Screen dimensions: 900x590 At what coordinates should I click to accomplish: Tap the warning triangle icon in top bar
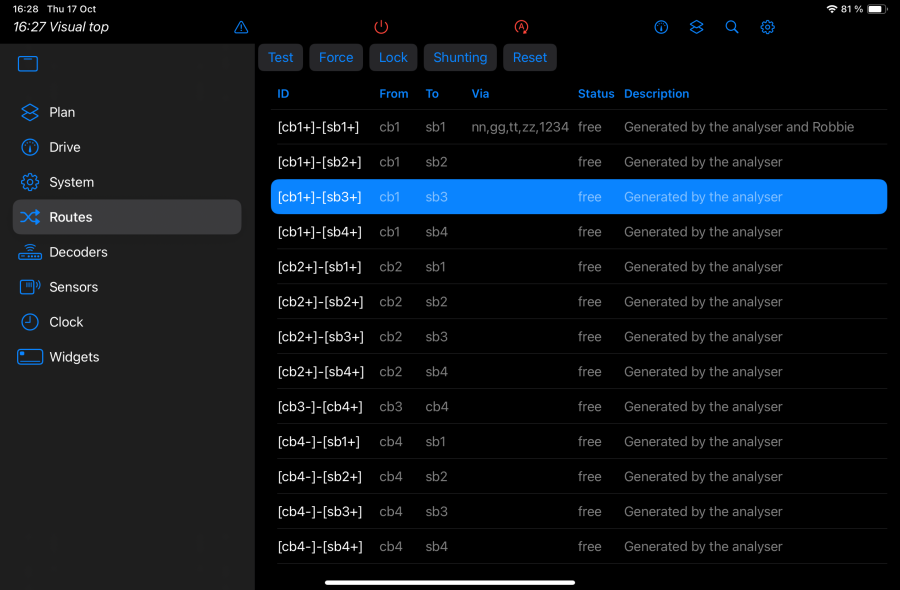tap(241, 27)
